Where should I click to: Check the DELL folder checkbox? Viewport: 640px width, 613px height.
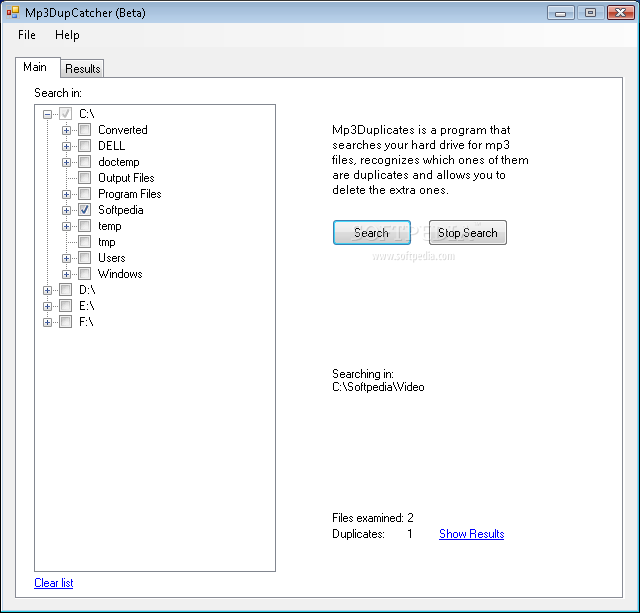[84, 146]
